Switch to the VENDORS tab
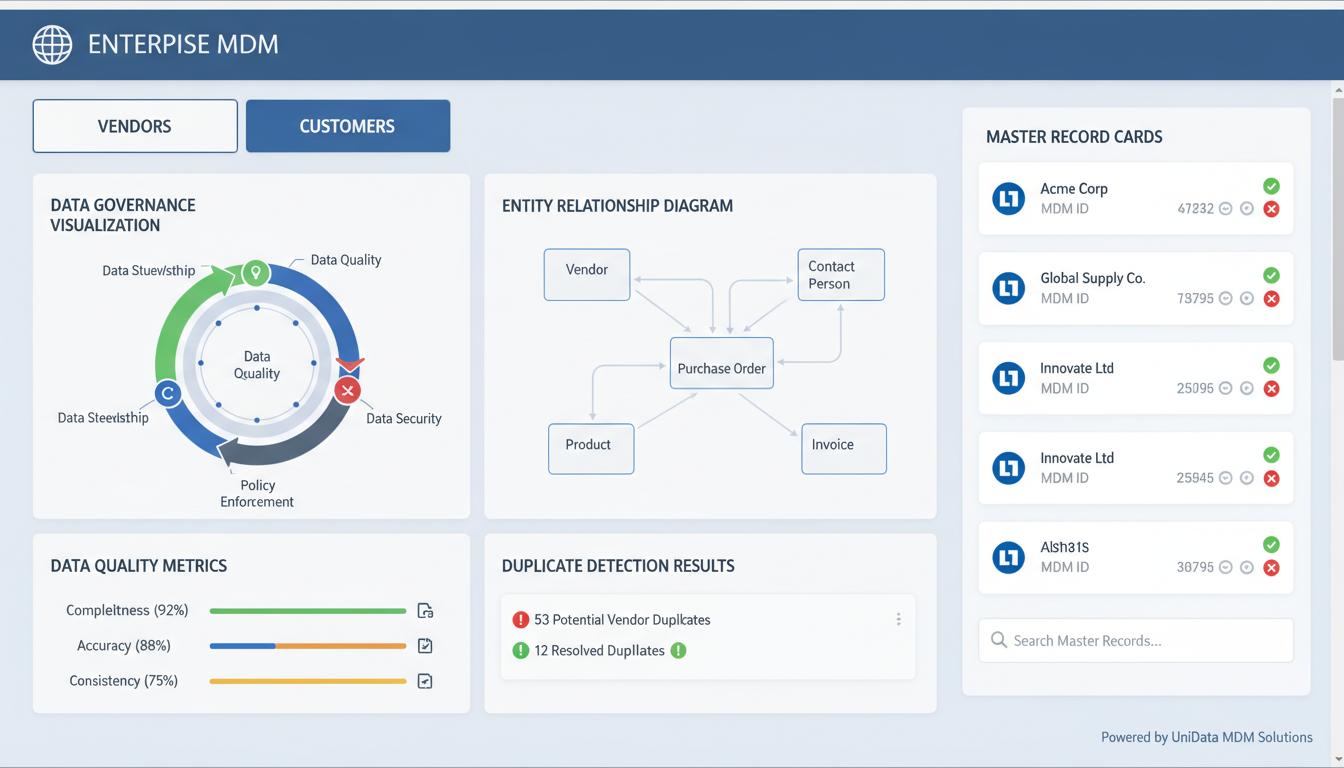 (135, 126)
